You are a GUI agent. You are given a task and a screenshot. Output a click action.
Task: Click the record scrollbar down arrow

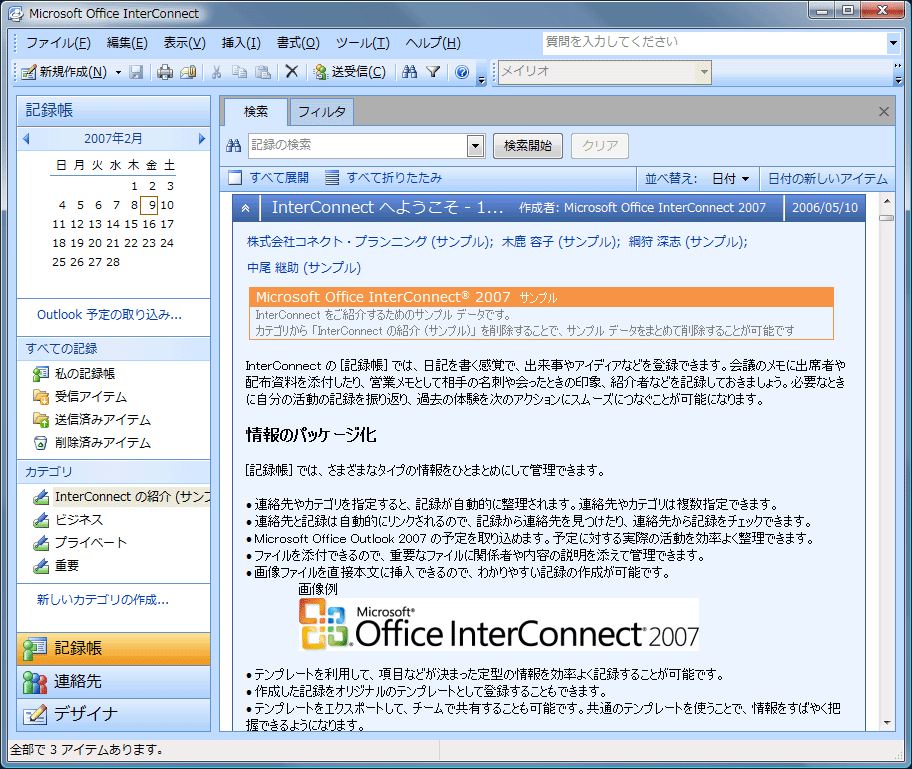tap(887, 722)
